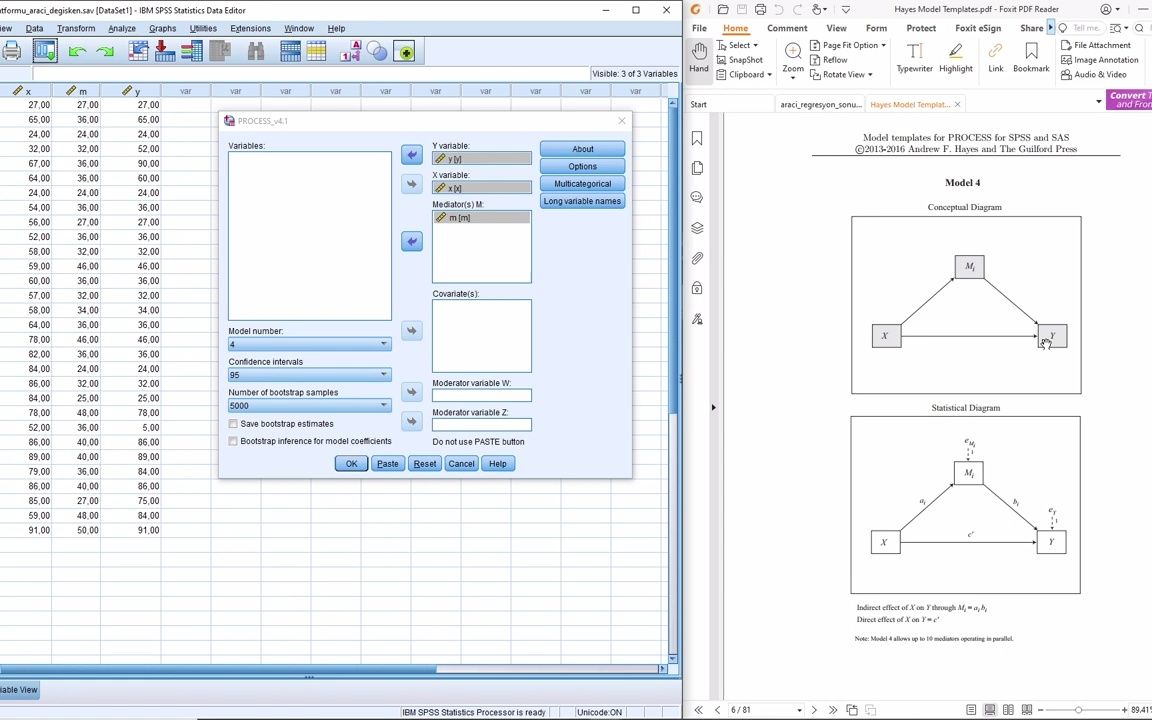Open Multicategorical options in PROCESS
Image resolution: width=1152 pixels, height=720 pixels.
(582, 183)
